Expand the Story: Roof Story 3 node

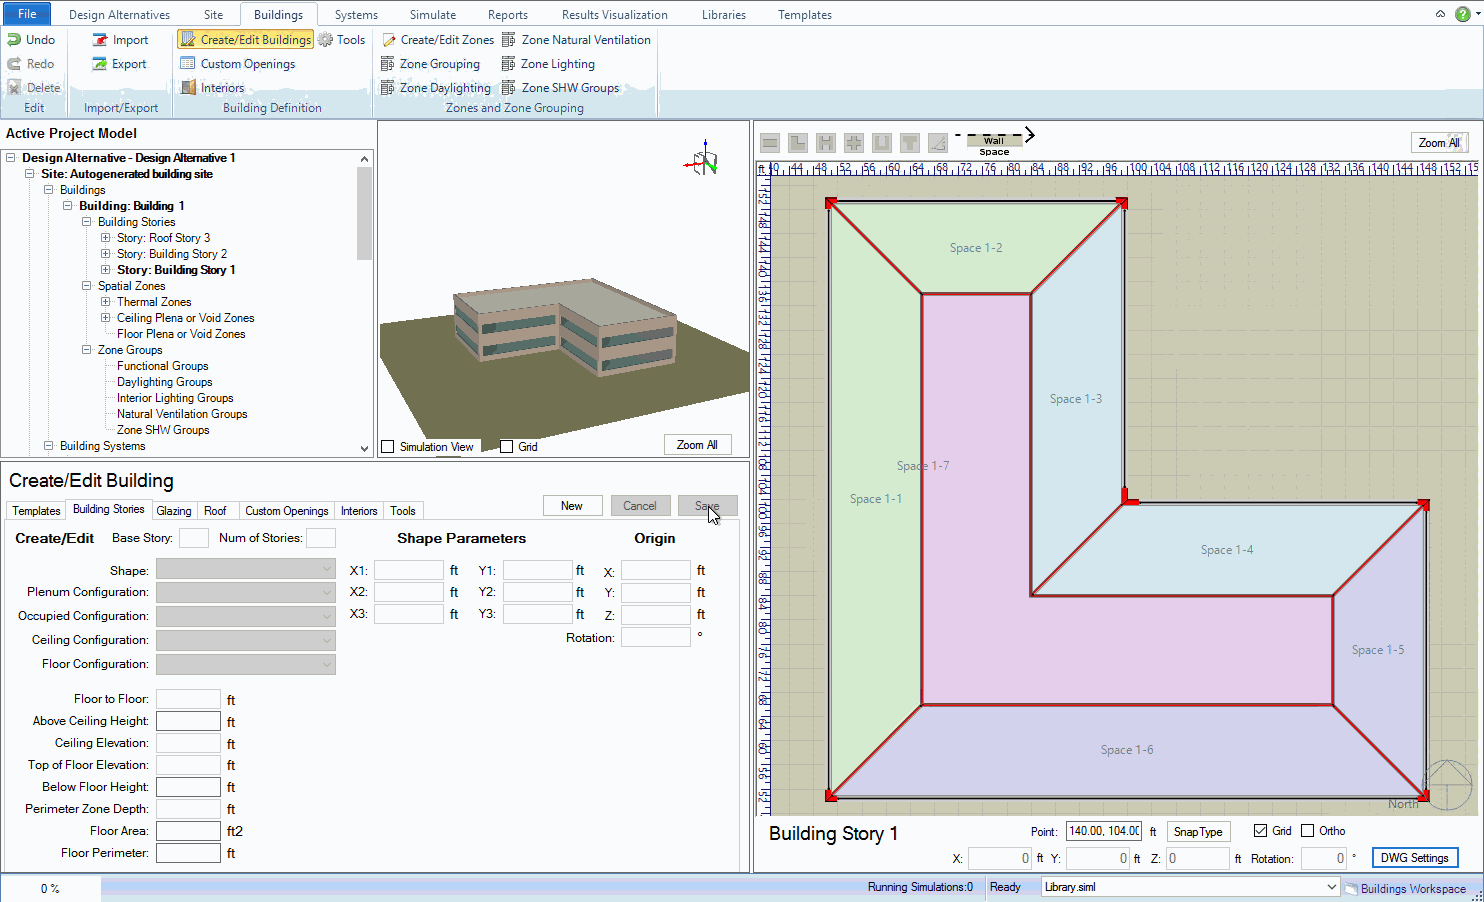(106, 238)
